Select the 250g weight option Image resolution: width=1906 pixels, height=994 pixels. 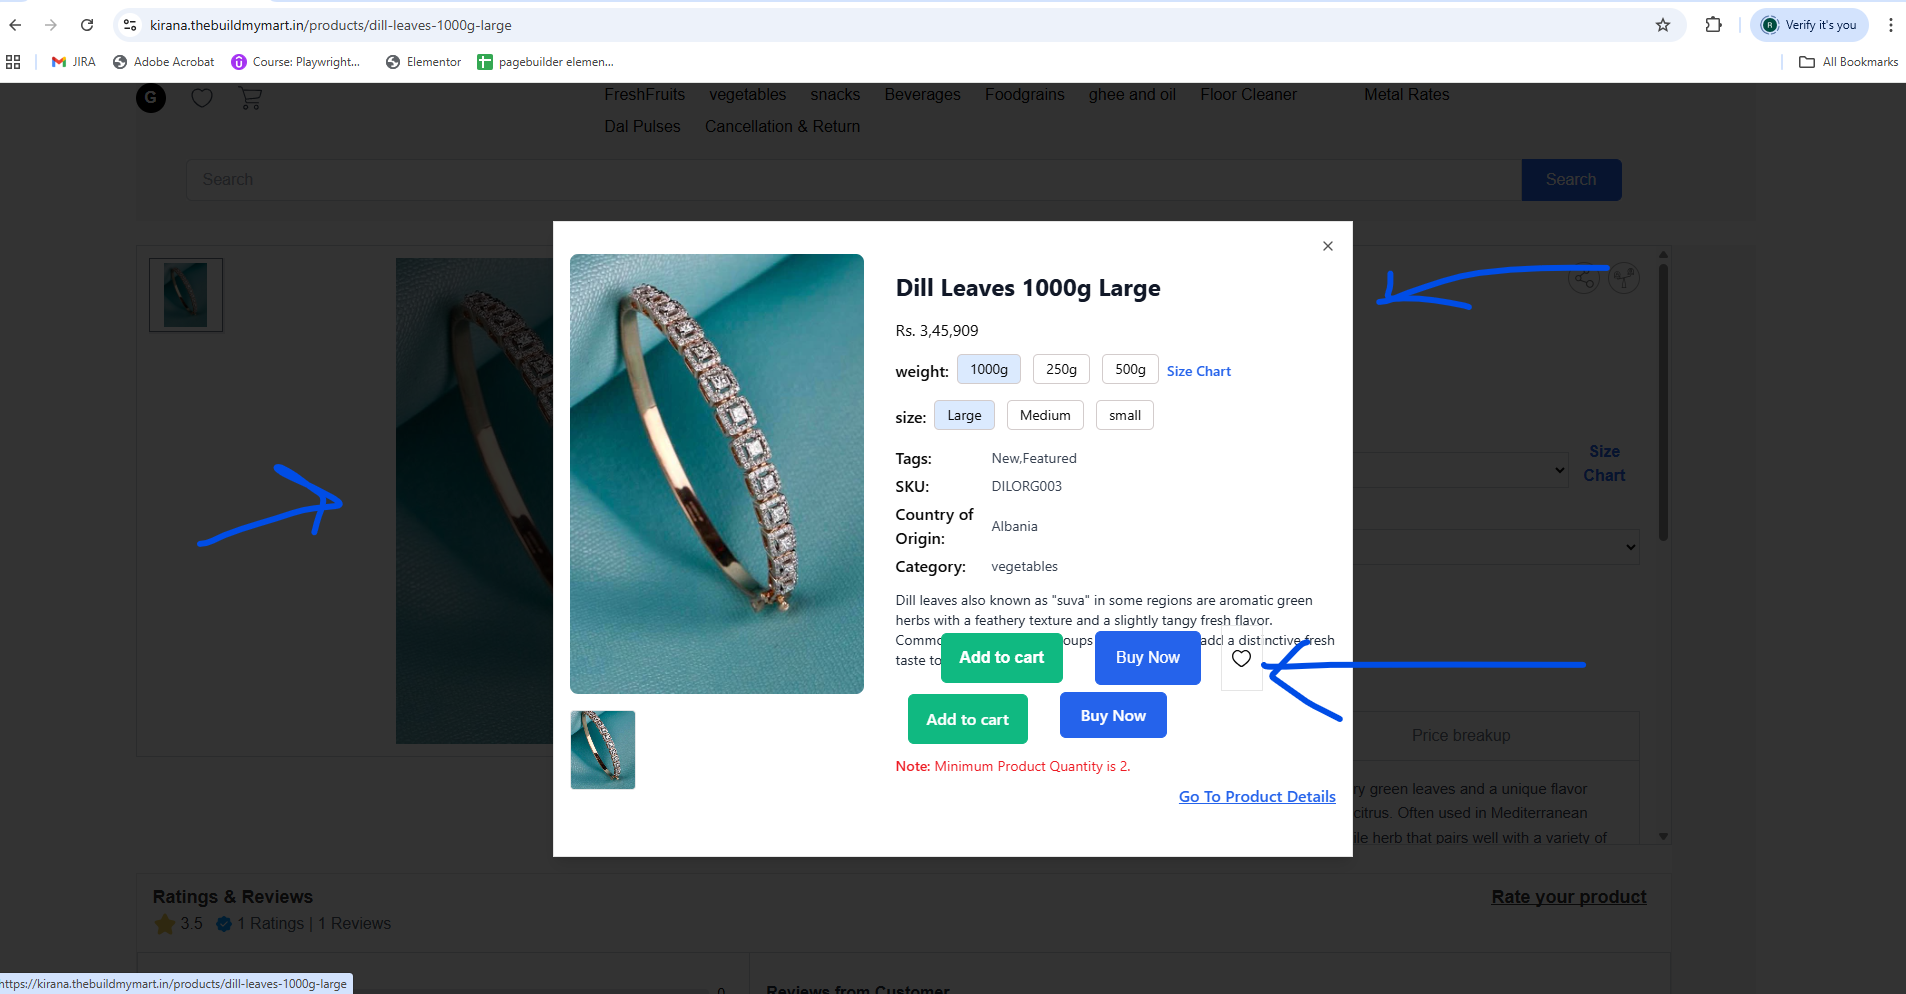1061,370
